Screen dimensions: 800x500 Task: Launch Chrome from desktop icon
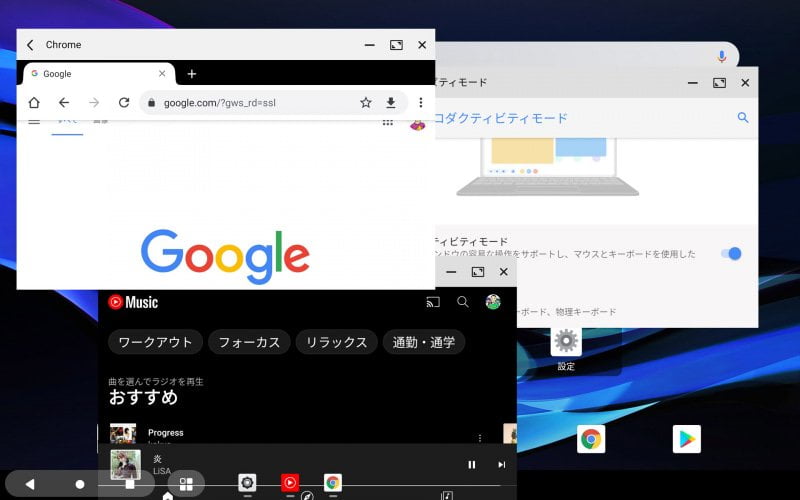(x=591, y=439)
